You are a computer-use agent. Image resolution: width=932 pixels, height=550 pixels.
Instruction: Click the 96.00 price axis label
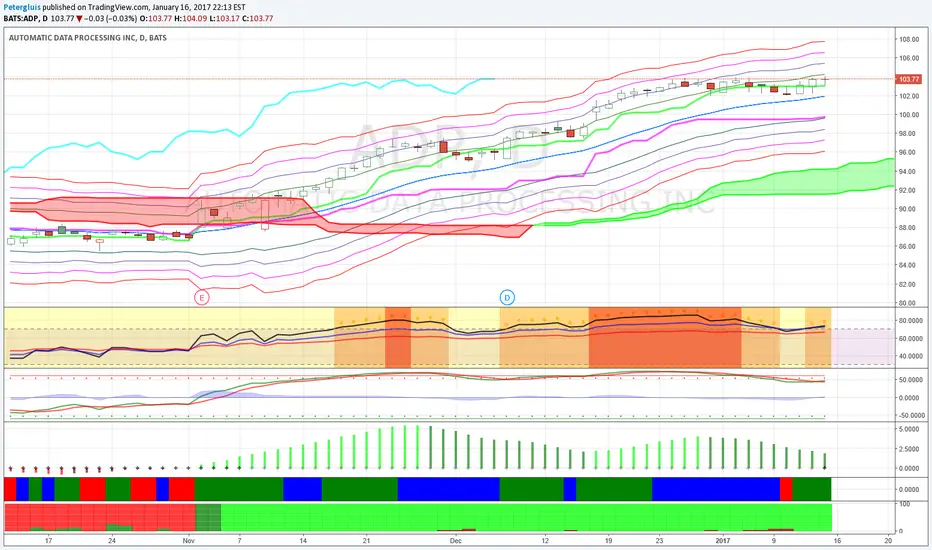pos(909,153)
